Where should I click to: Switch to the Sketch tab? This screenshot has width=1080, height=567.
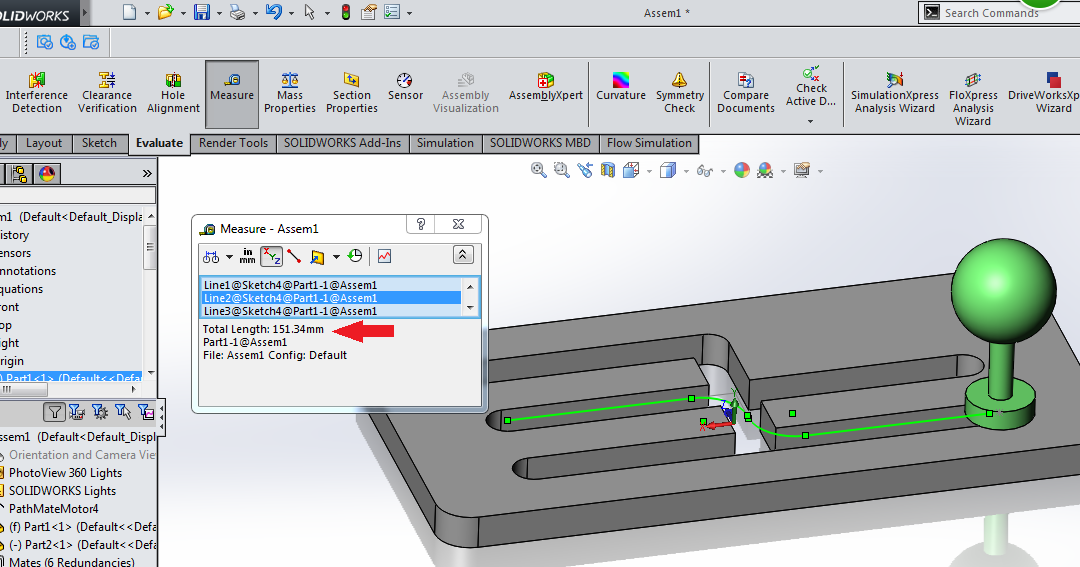[x=99, y=143]
